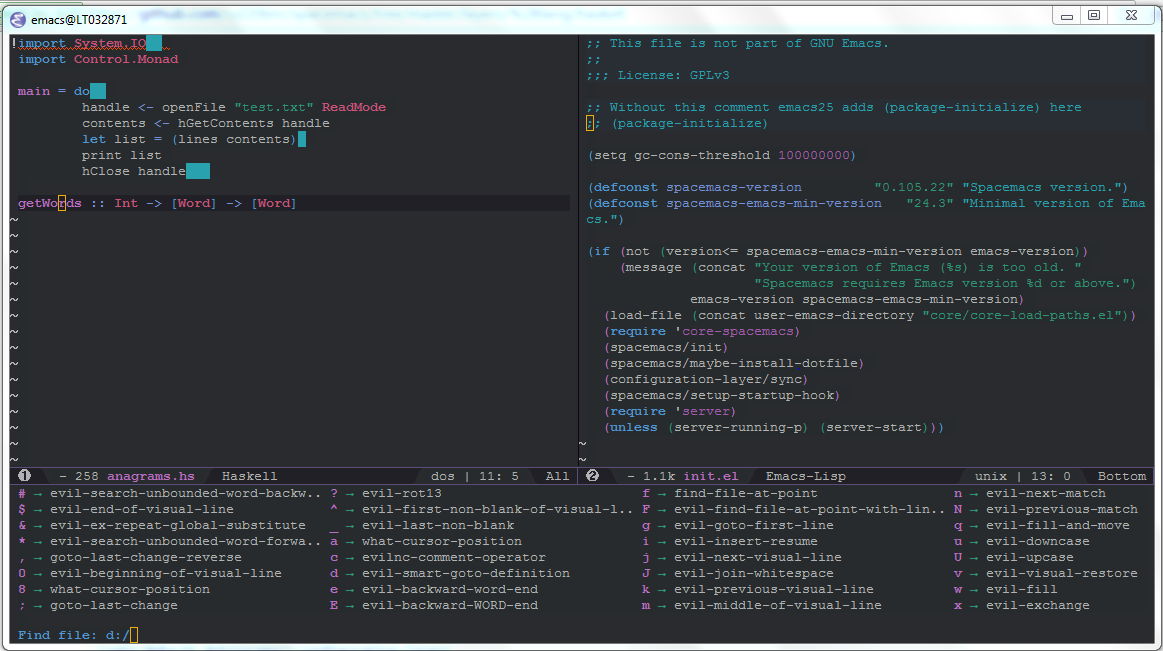The image size is (1163, 651).
Task: Click the 11: 5 cursor position indicator
Action: tap(499, 476)
